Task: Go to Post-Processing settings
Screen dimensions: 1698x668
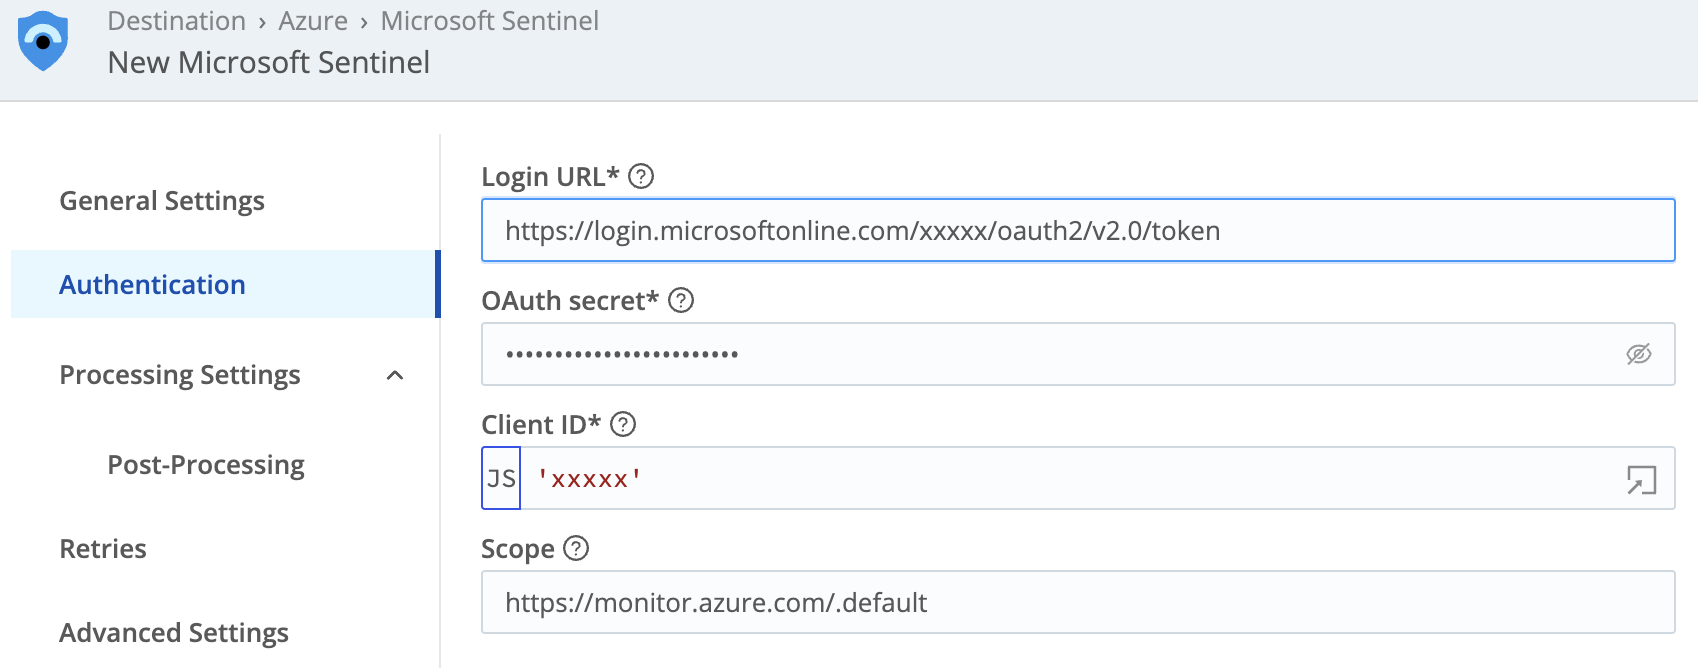Action: pyautogui.click(x=206, y=465)
